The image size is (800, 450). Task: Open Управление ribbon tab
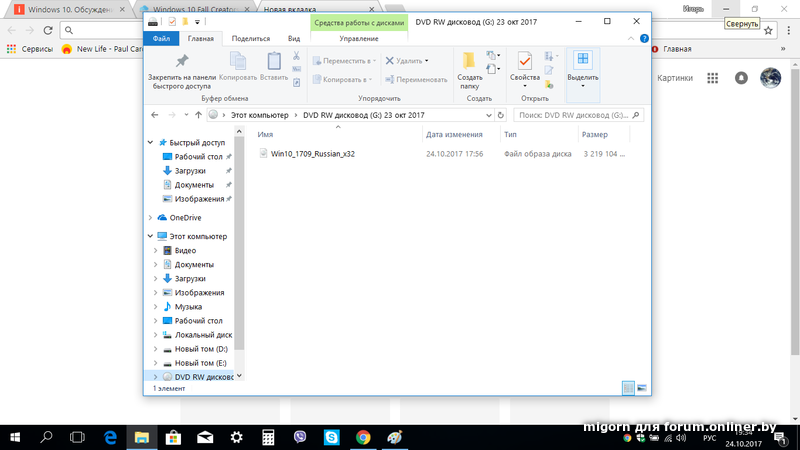(x=359, y=38)
